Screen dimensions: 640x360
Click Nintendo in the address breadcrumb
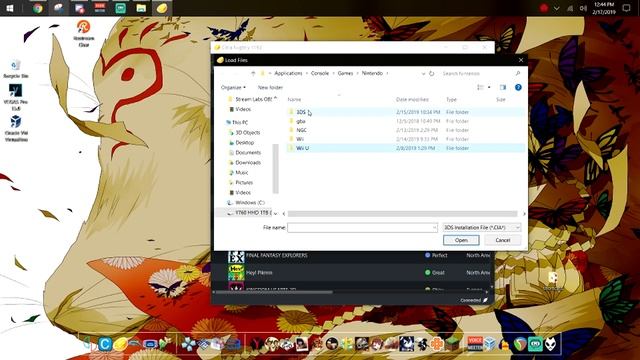coord(372,73)
